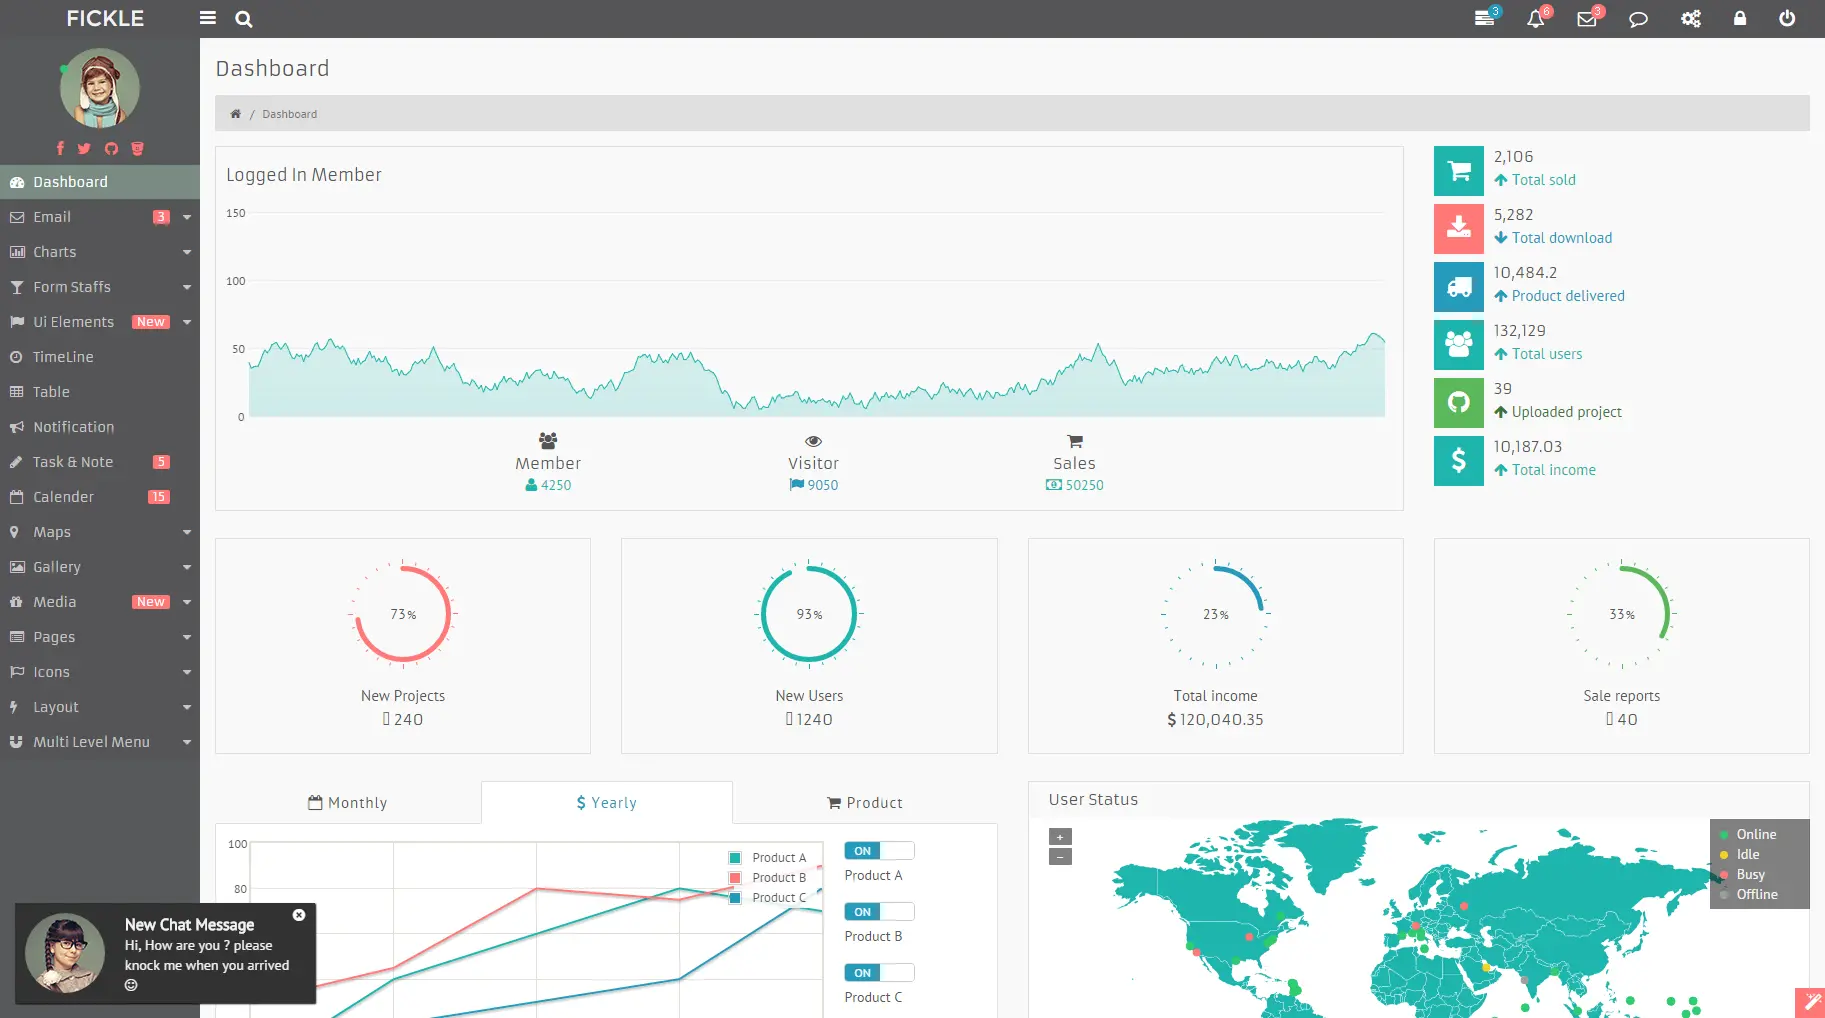Click the shopping cart Total sold tile
This screenshot has width=1825, height=1018.
click(x=1459, y=171)
